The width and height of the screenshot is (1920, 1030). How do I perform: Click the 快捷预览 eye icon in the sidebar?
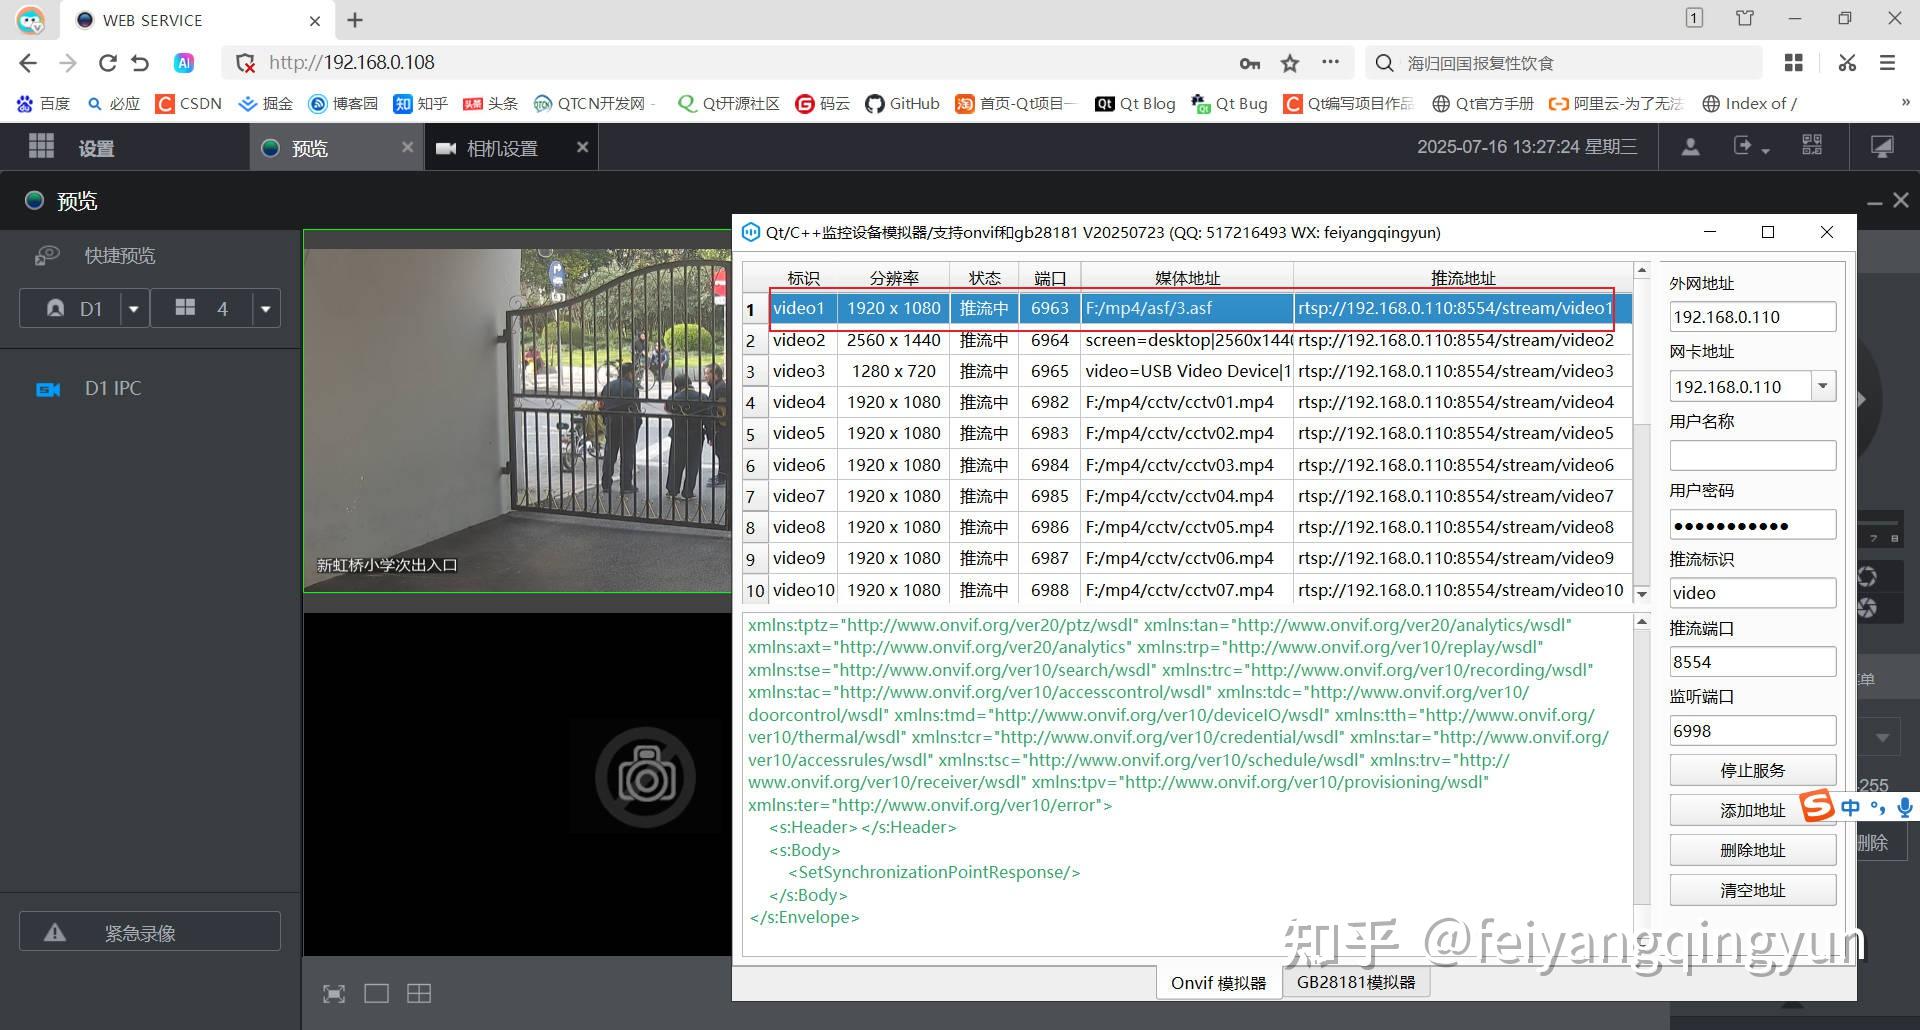point(47,255)
